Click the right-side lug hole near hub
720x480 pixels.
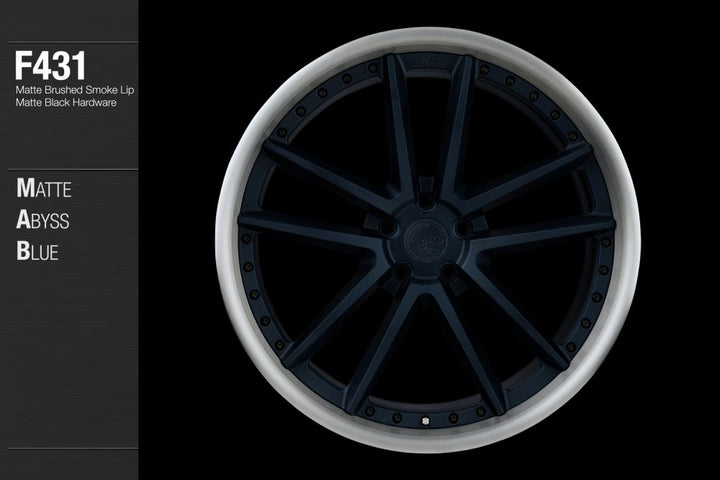pos(461,228)
